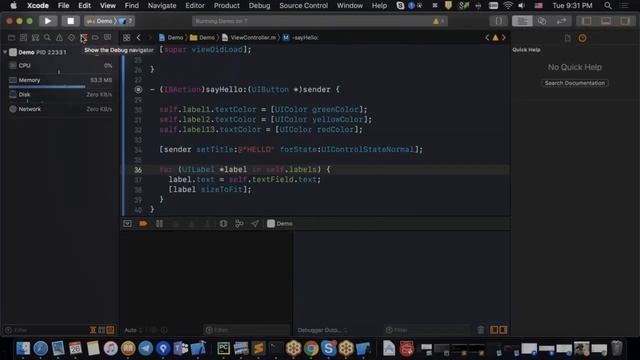Open the Demo scheme selector
Image resolution: width=640 pixels, height=360 pixels.
[x=101, y=21]
